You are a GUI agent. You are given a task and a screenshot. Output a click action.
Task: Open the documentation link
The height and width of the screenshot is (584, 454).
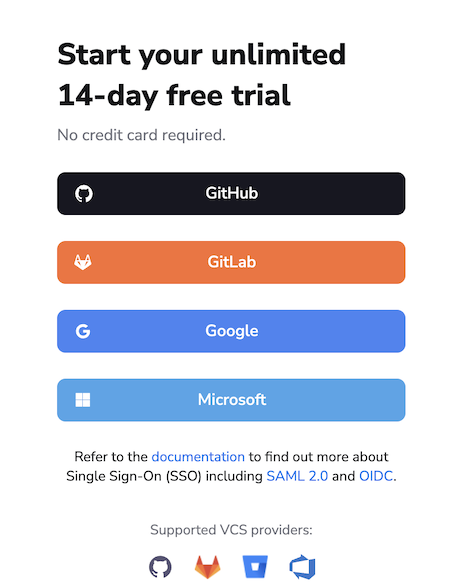[x=198, y=457]
